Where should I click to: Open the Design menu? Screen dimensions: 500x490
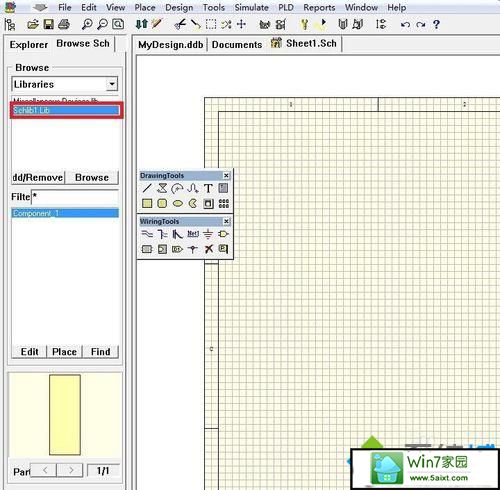point(179,7)
